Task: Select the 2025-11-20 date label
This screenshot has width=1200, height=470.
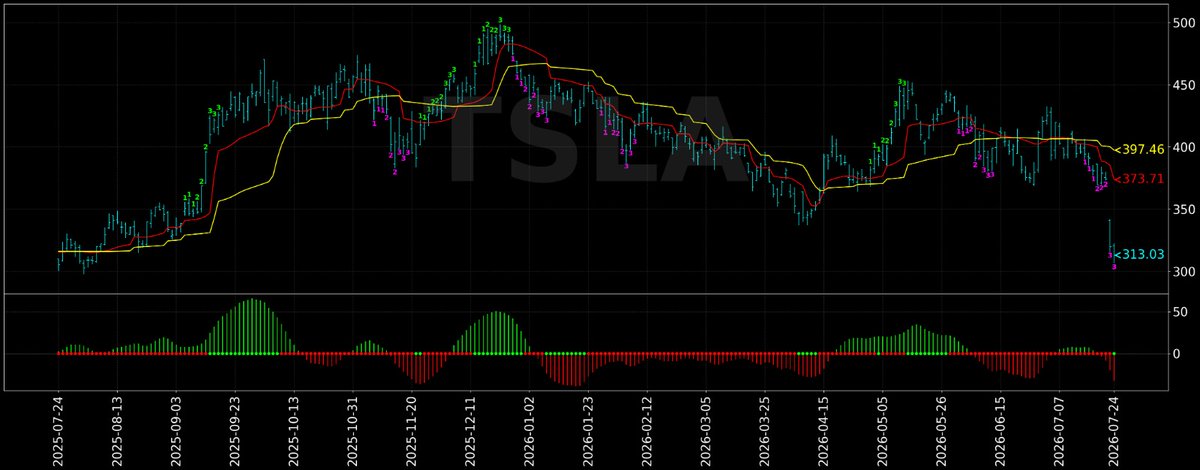Action: coord(411,431)
